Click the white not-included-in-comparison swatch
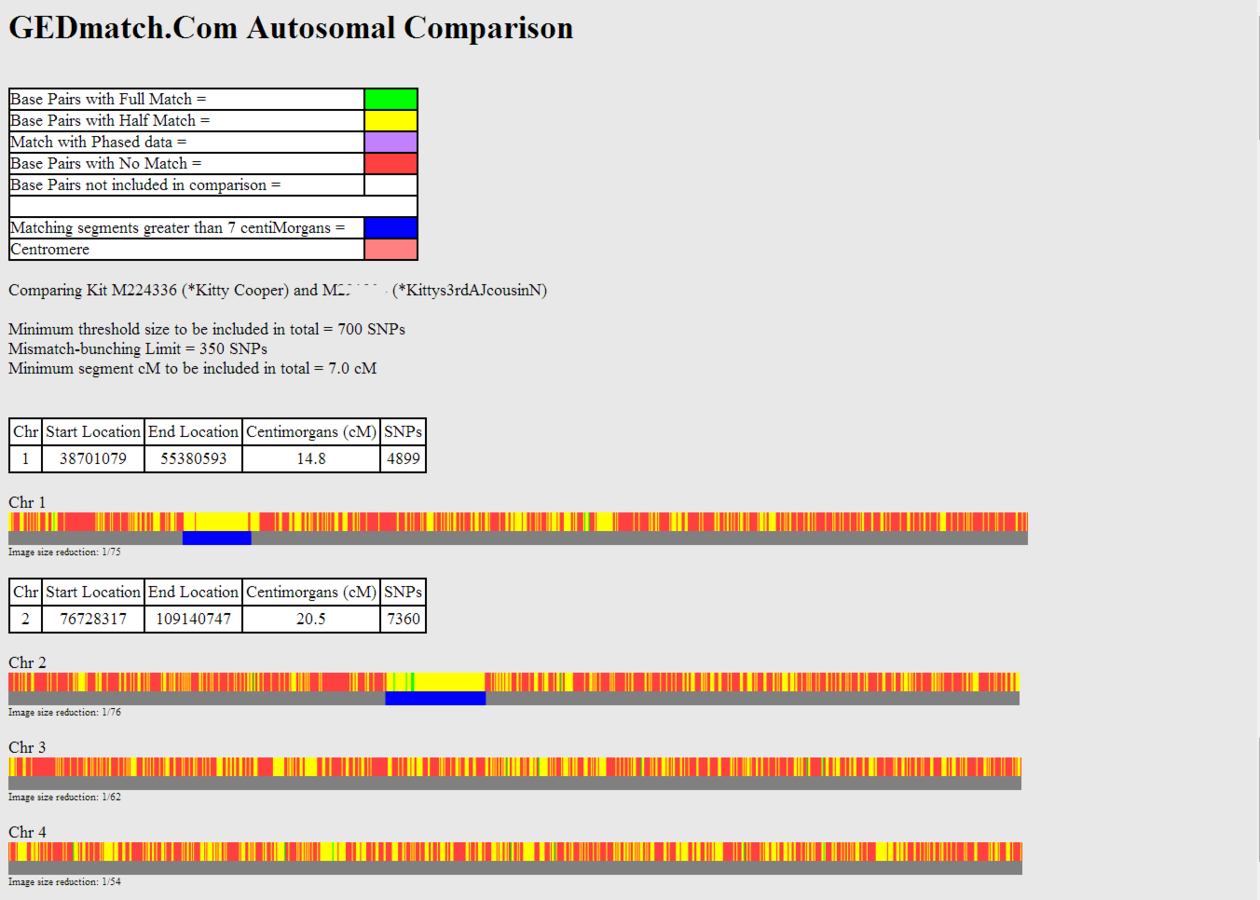This screenshot has width=1260, height=900. coord(391,185)
